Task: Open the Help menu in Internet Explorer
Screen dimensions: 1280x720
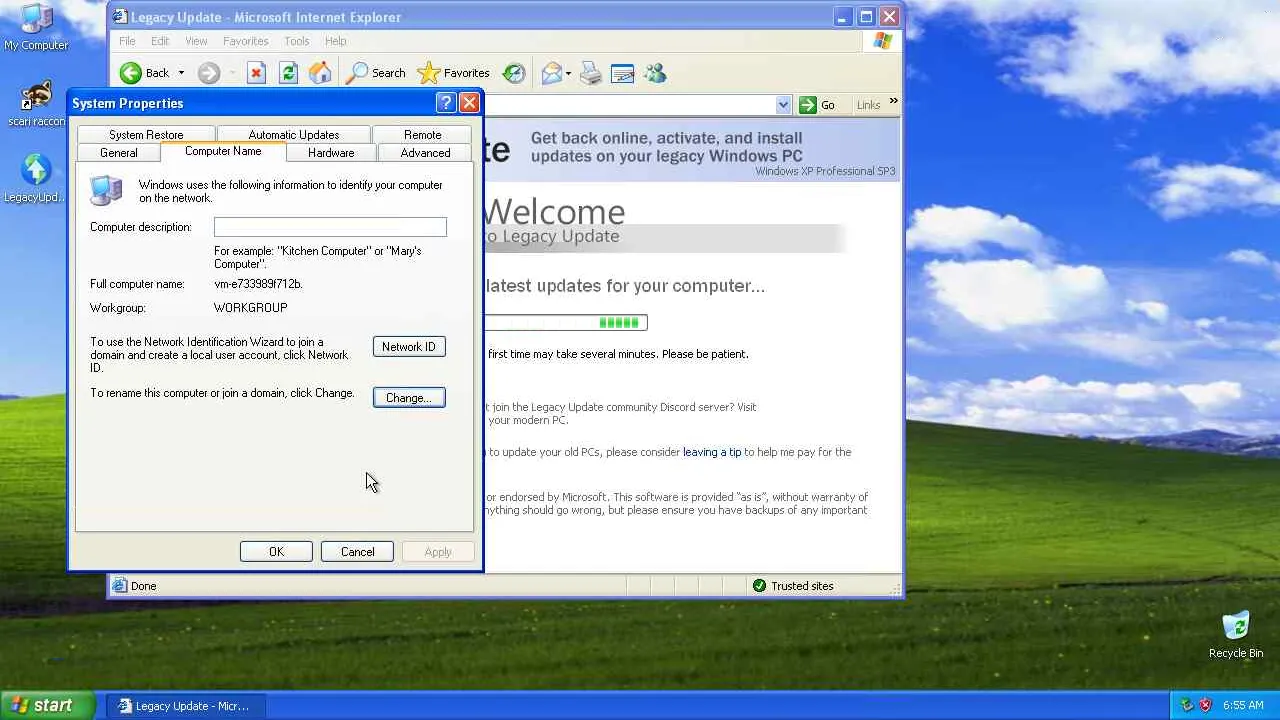Action: click(x=335, y=41)
